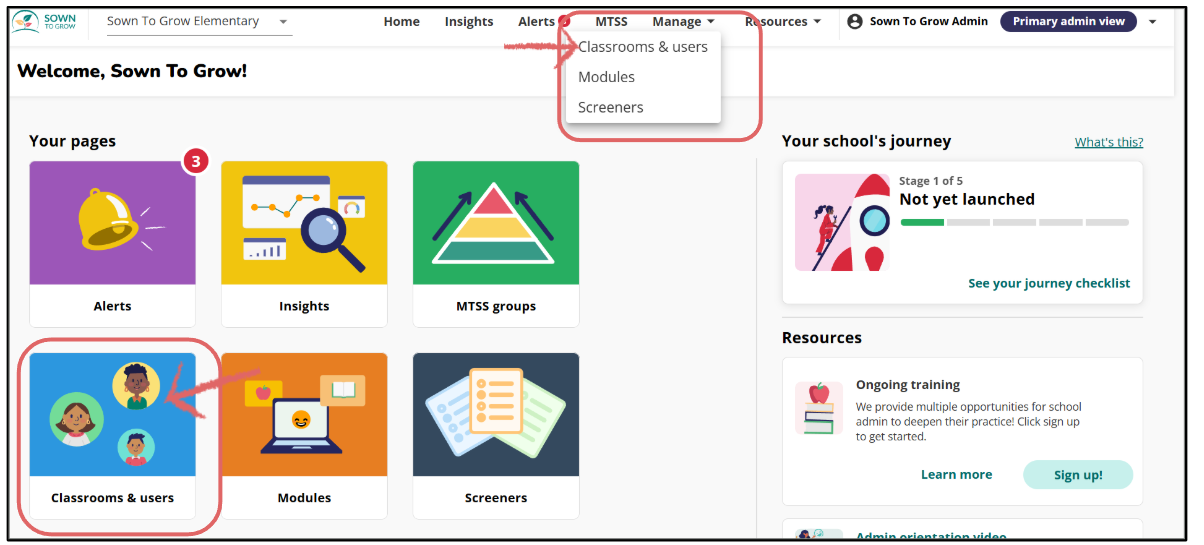
Task: Click the red 3 alerts badge
Action: tap(196, 161)
